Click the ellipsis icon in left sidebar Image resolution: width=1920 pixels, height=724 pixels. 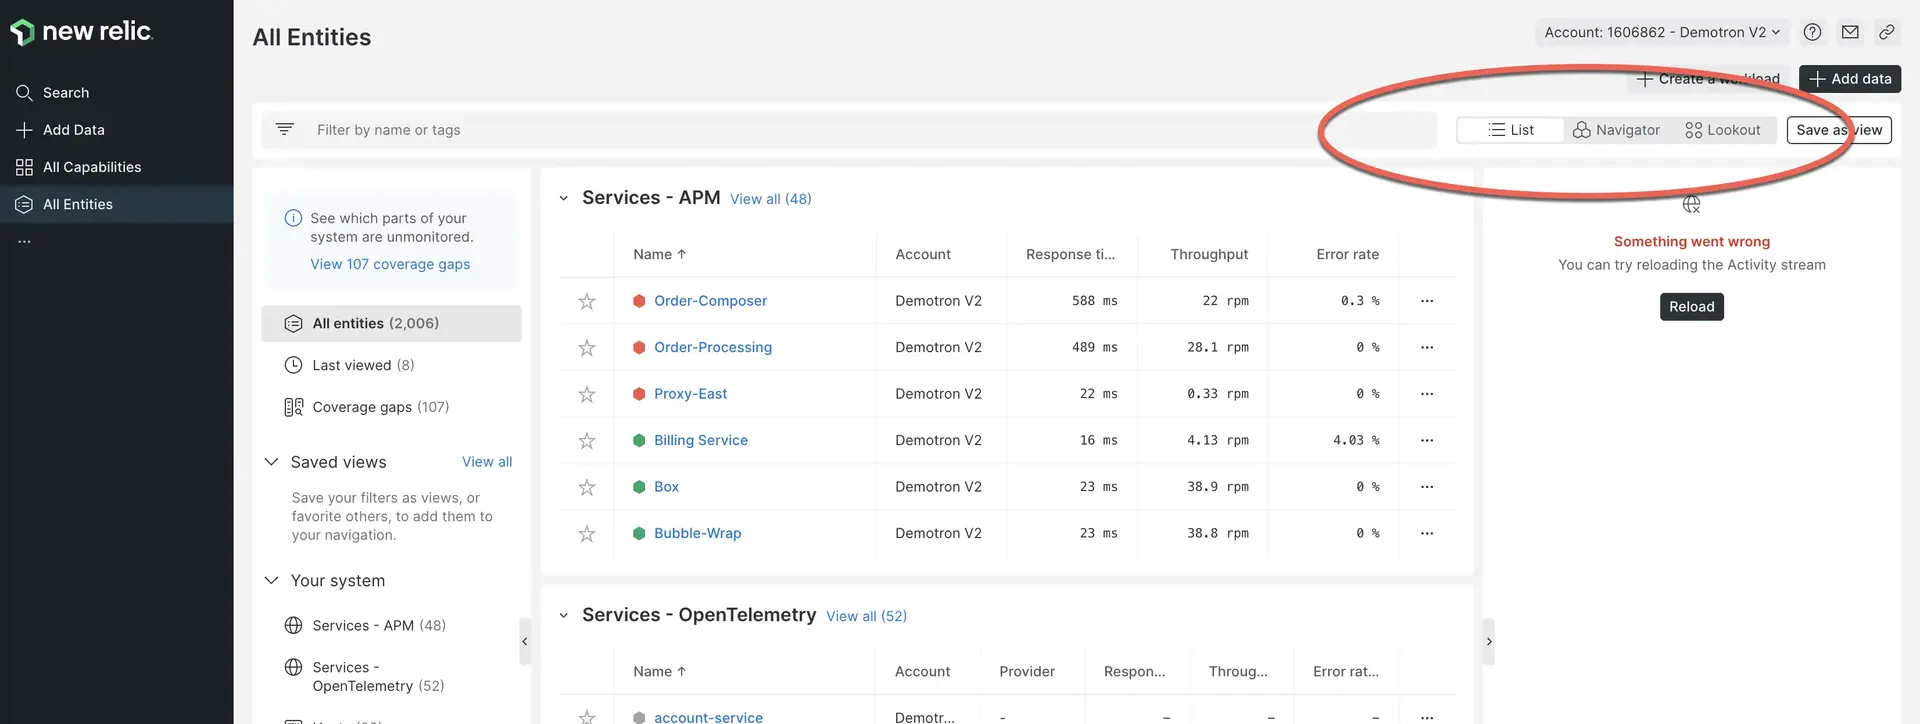click(24, 241)
